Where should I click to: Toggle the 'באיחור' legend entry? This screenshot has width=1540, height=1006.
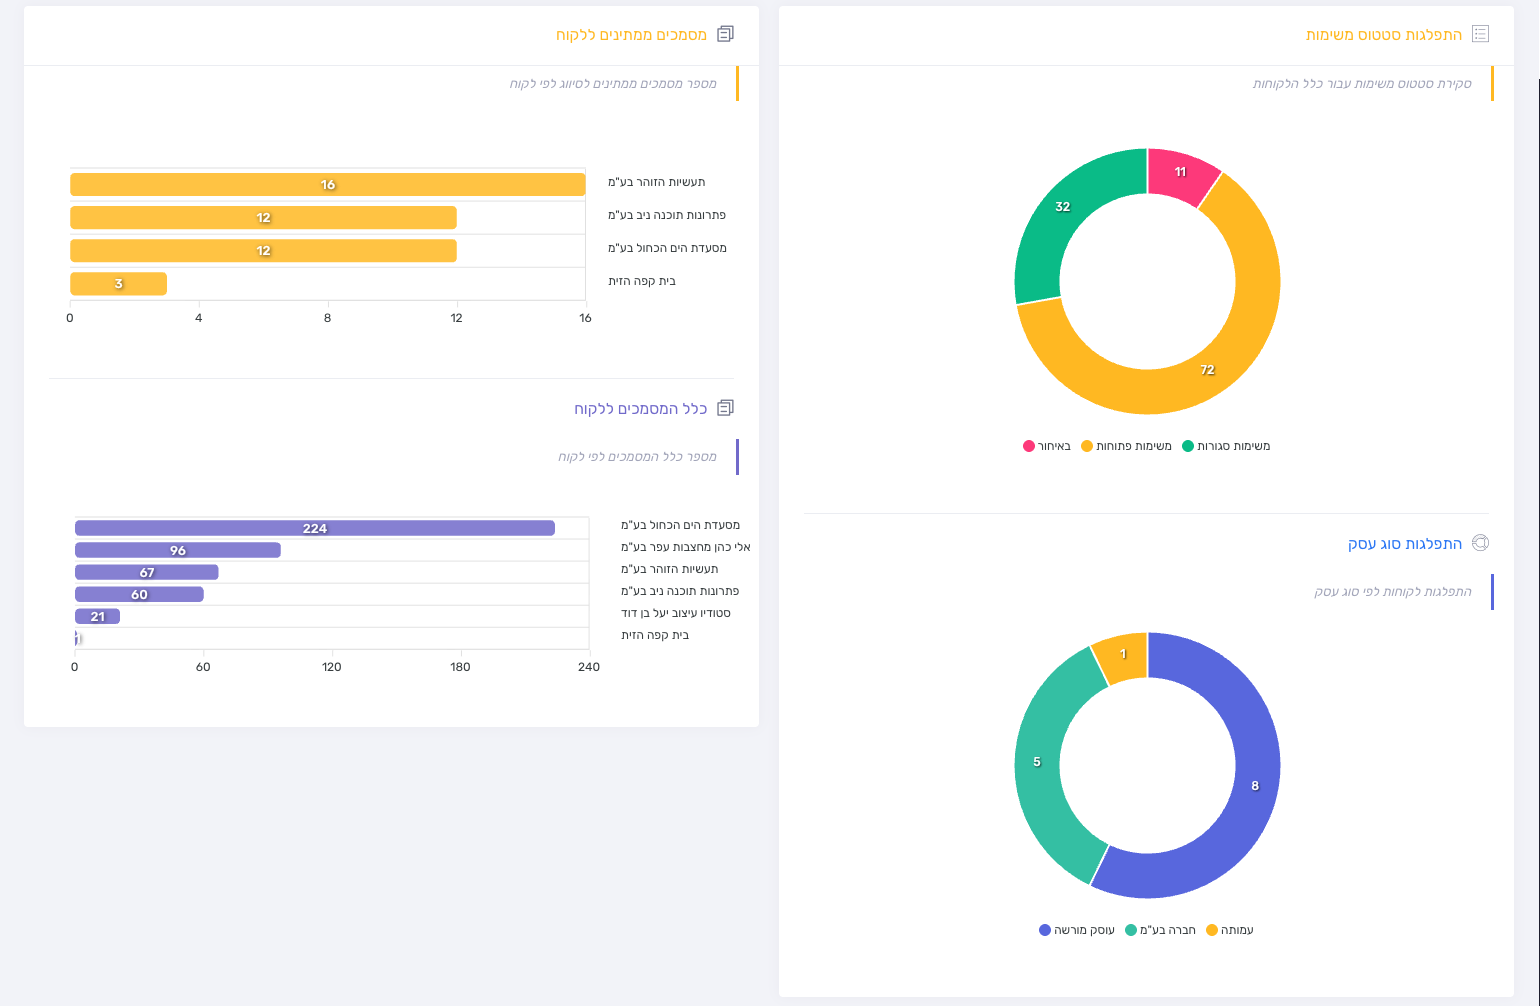[x=1047, y=446]
